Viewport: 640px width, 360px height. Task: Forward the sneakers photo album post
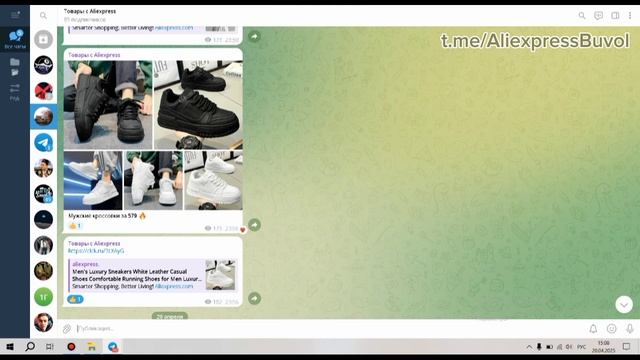[x=254, y=225]
